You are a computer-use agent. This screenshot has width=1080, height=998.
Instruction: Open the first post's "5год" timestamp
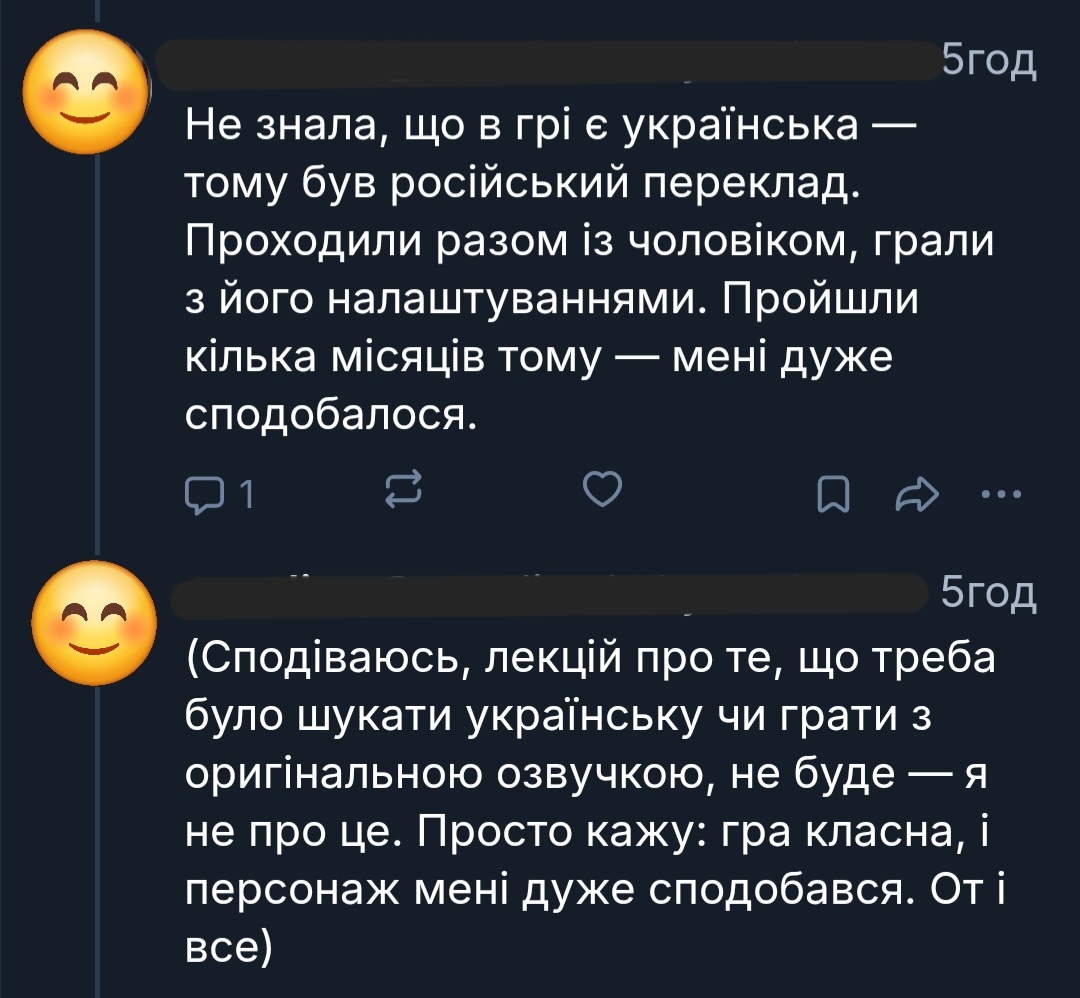point(989,62)
